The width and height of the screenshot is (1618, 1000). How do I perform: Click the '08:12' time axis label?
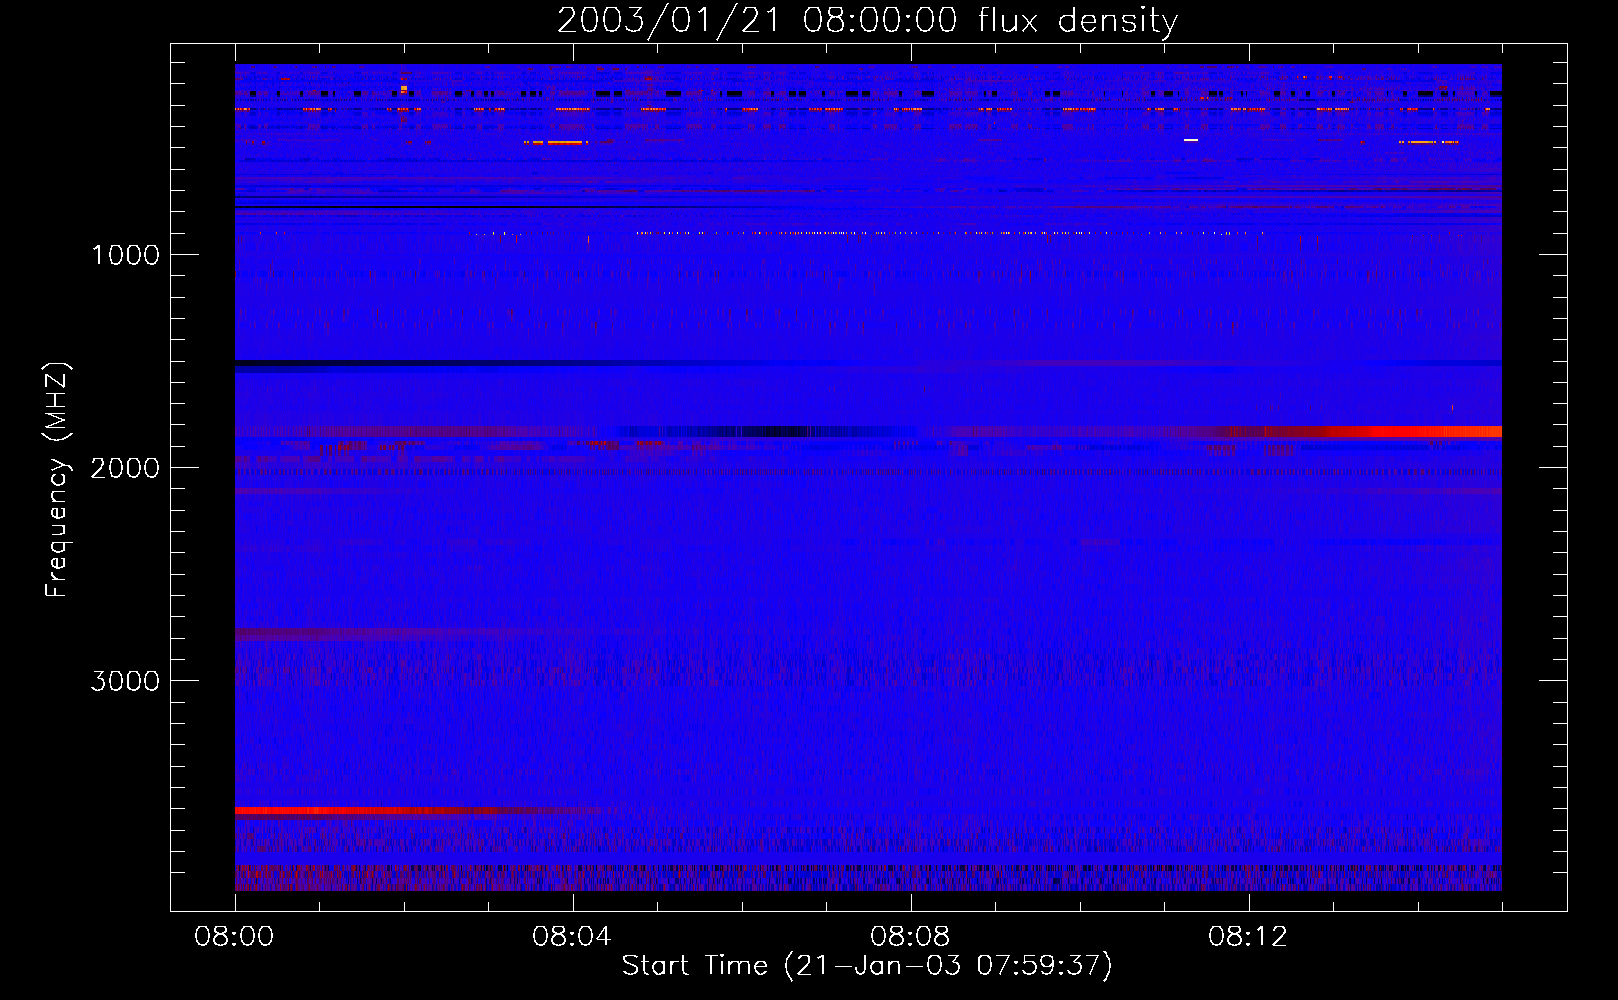click(1248, 937)
